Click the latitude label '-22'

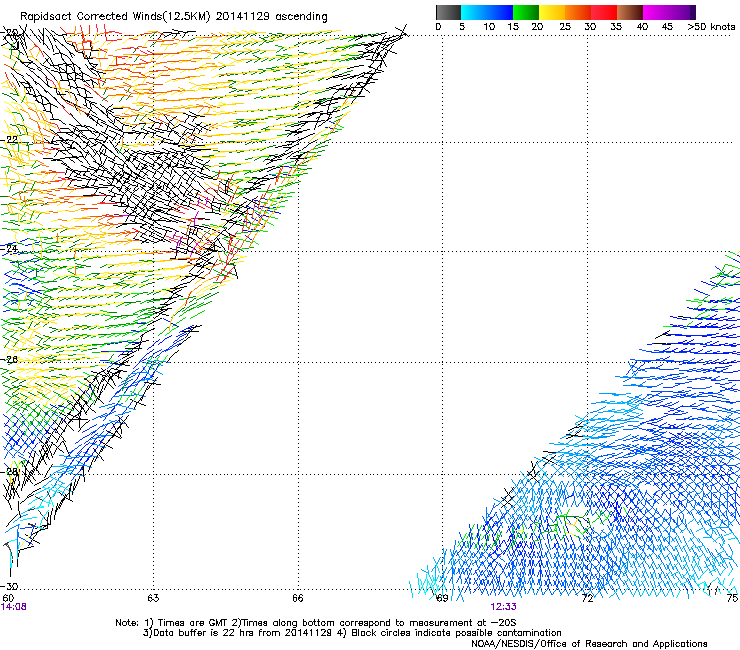[10, 140]
